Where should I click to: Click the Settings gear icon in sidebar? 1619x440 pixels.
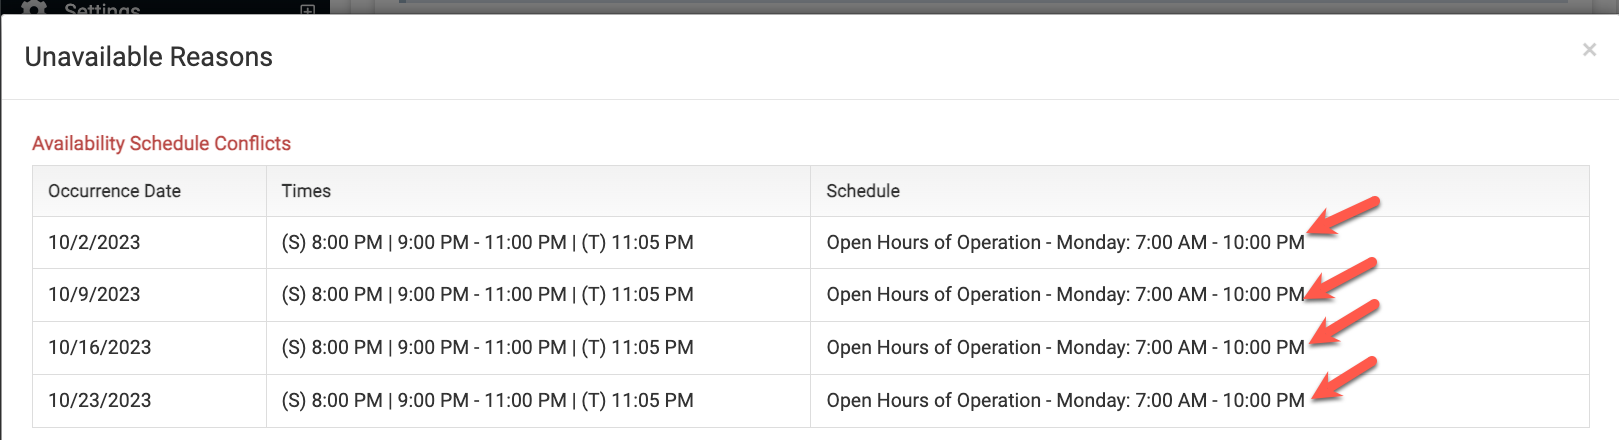tap(33, 7)
